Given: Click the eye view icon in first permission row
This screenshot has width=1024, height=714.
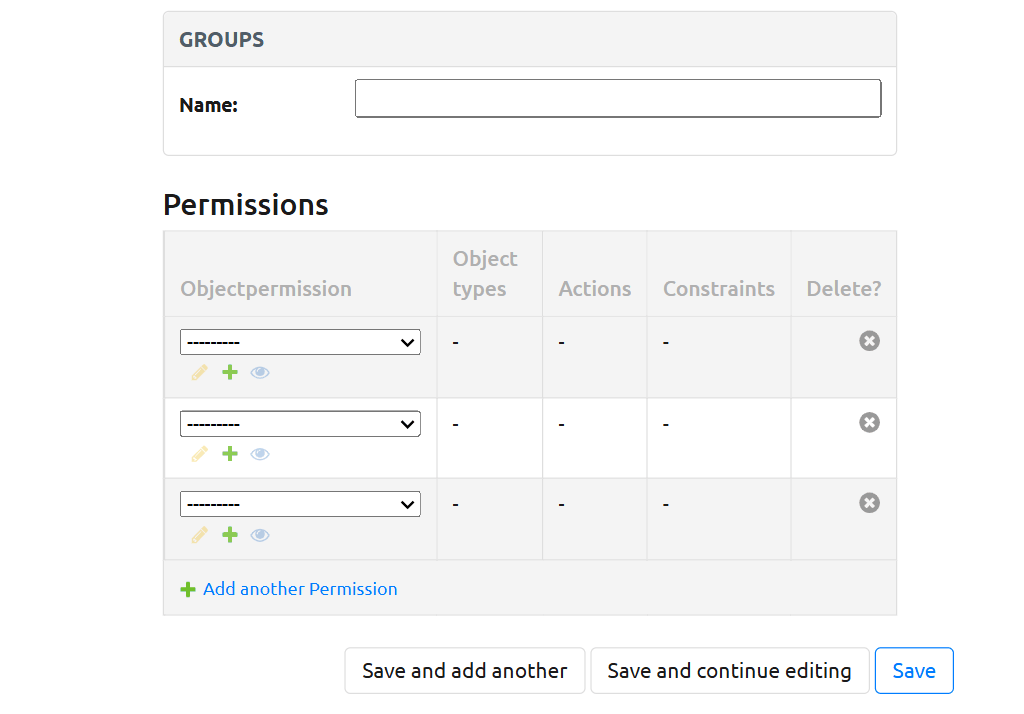Looking at the screenshot, I should click(x=260, y=373).
